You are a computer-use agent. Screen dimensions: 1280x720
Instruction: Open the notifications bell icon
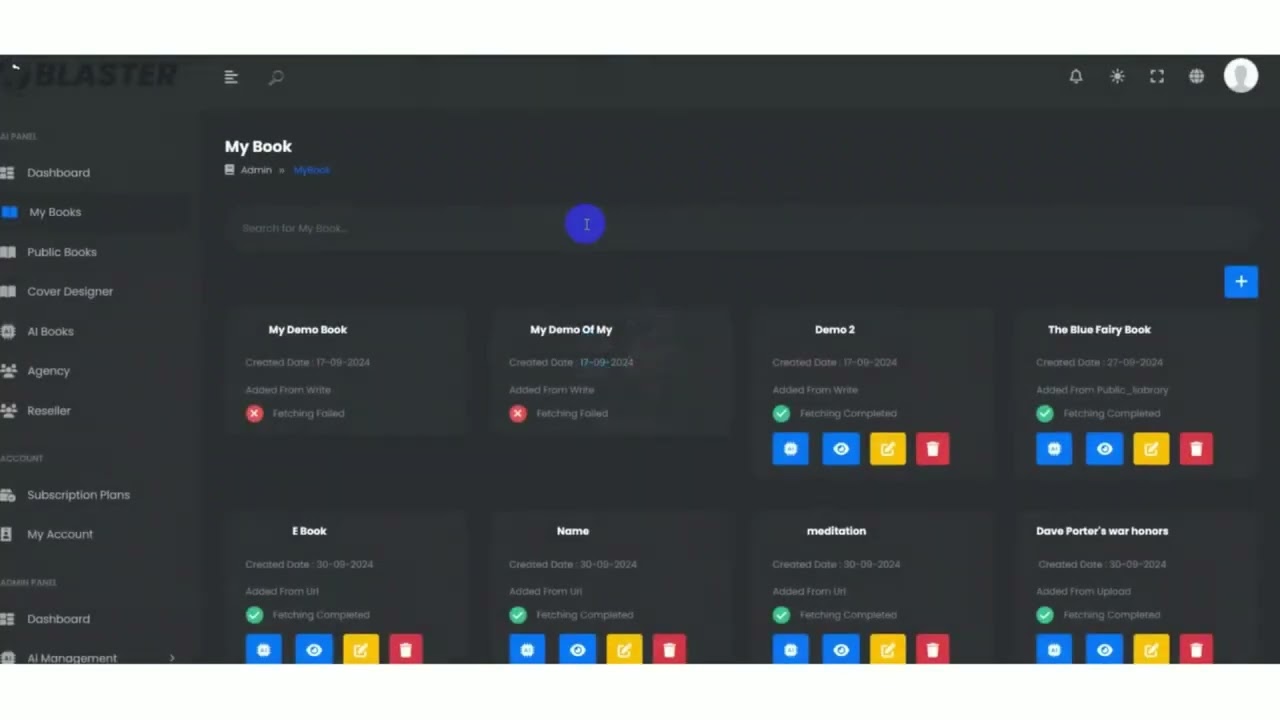(1076, 76)
